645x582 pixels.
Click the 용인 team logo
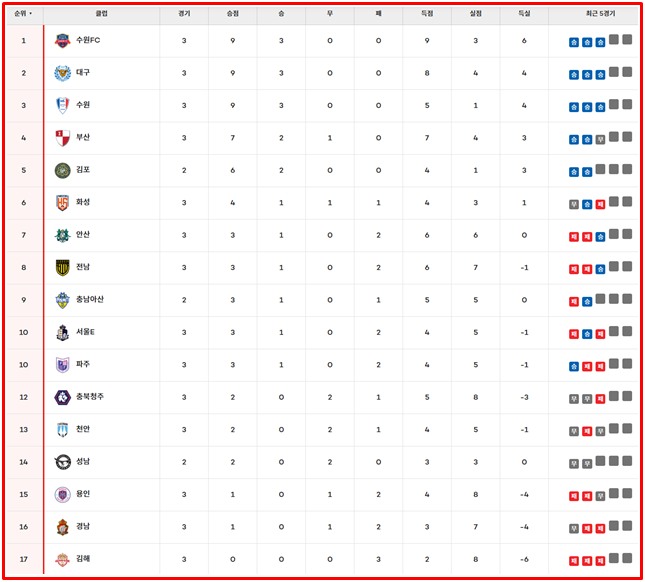62,494
